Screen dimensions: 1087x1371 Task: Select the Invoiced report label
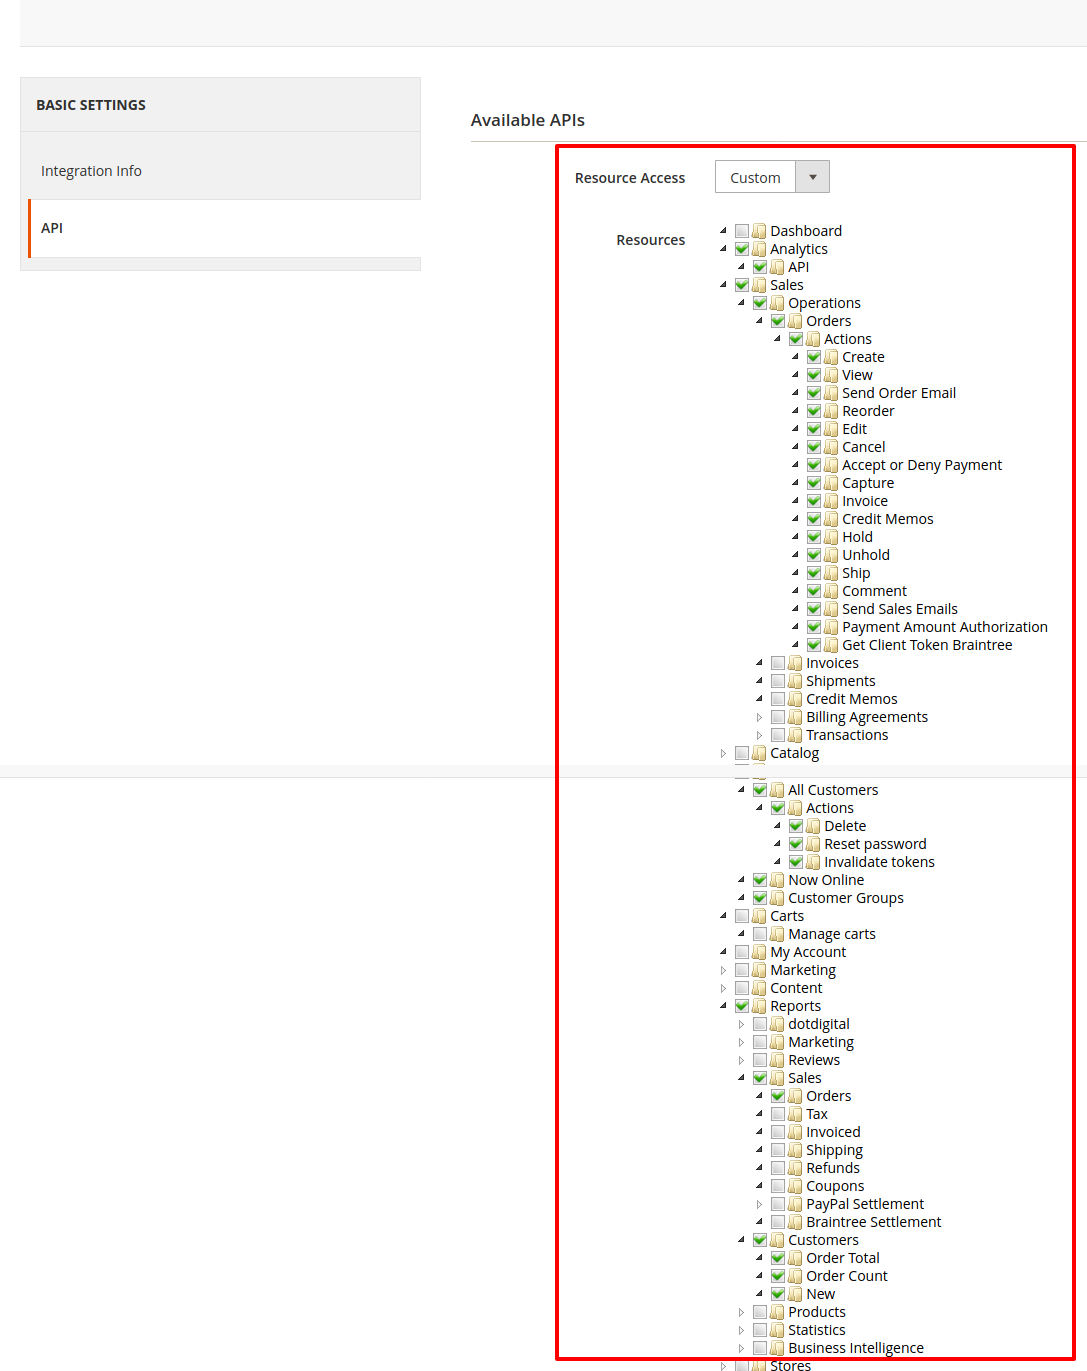point(833,1132)
